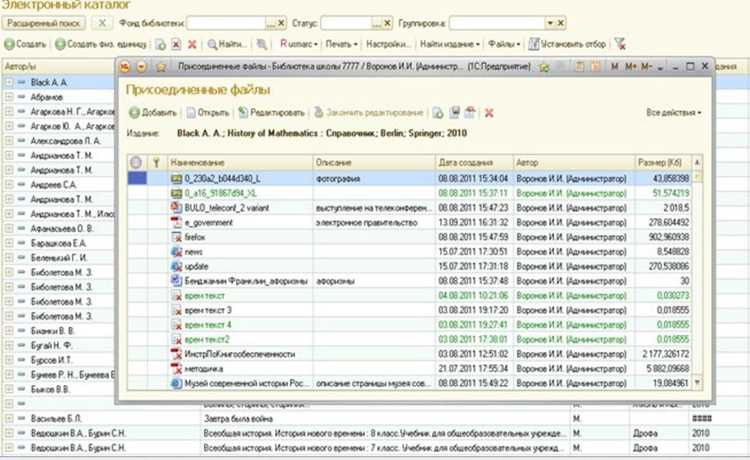Click the green Добавить (add file) icon

[134, 113]
